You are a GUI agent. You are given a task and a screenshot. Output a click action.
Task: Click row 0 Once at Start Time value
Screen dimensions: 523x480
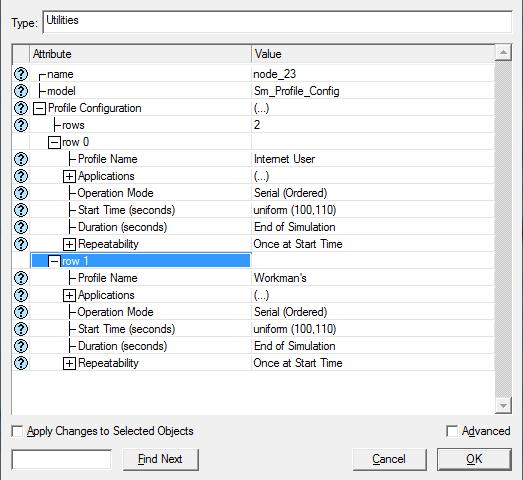(x=298, y=244)
